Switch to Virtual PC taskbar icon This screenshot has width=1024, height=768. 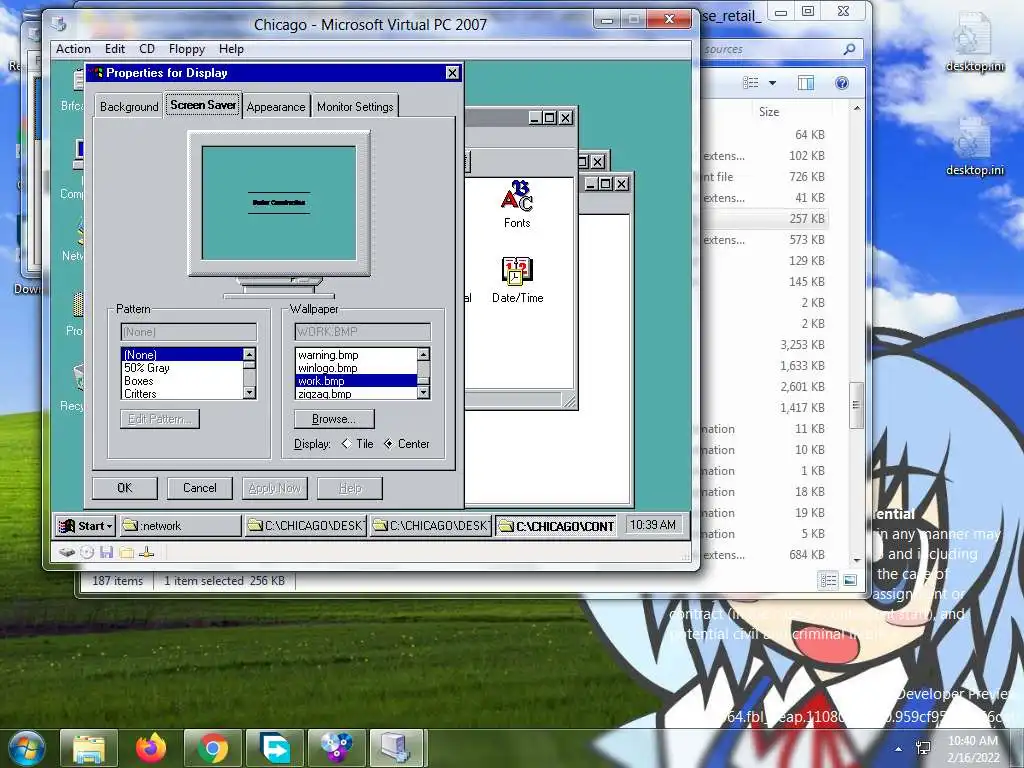399,748
